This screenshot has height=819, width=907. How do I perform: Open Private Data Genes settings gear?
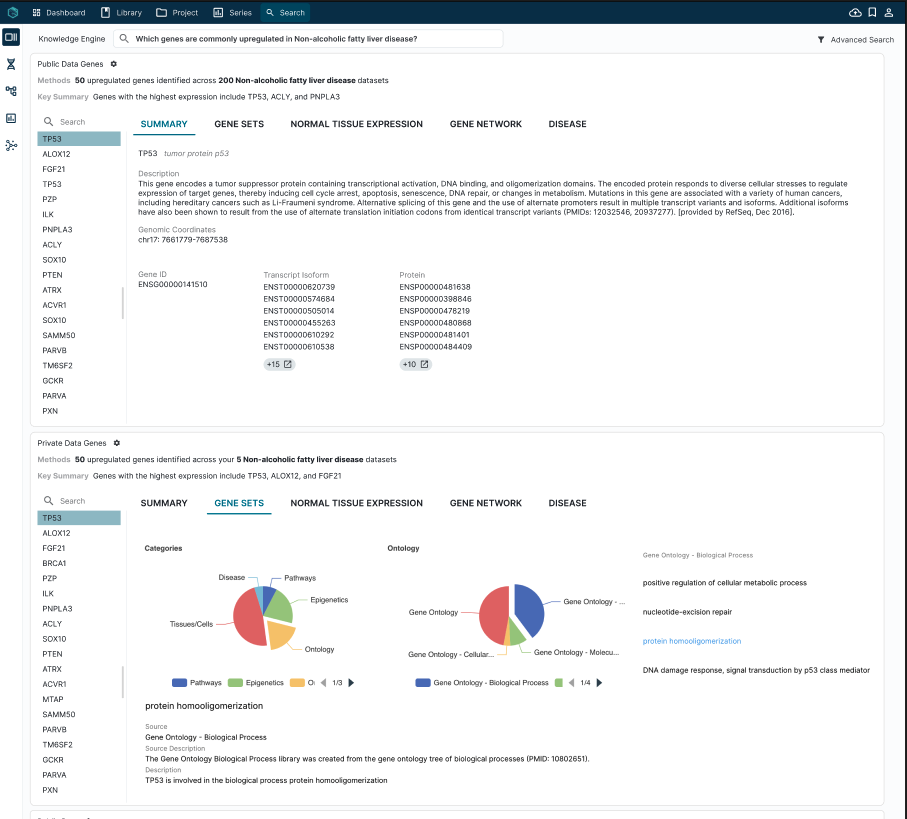pos(116,443)
